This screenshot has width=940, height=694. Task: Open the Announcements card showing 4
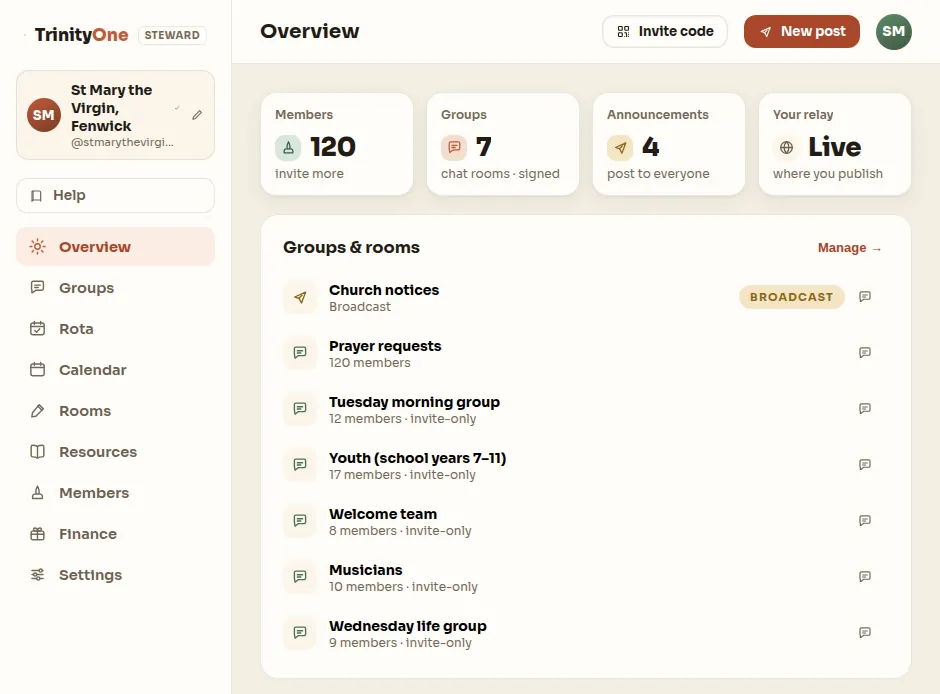coord(669,144)
